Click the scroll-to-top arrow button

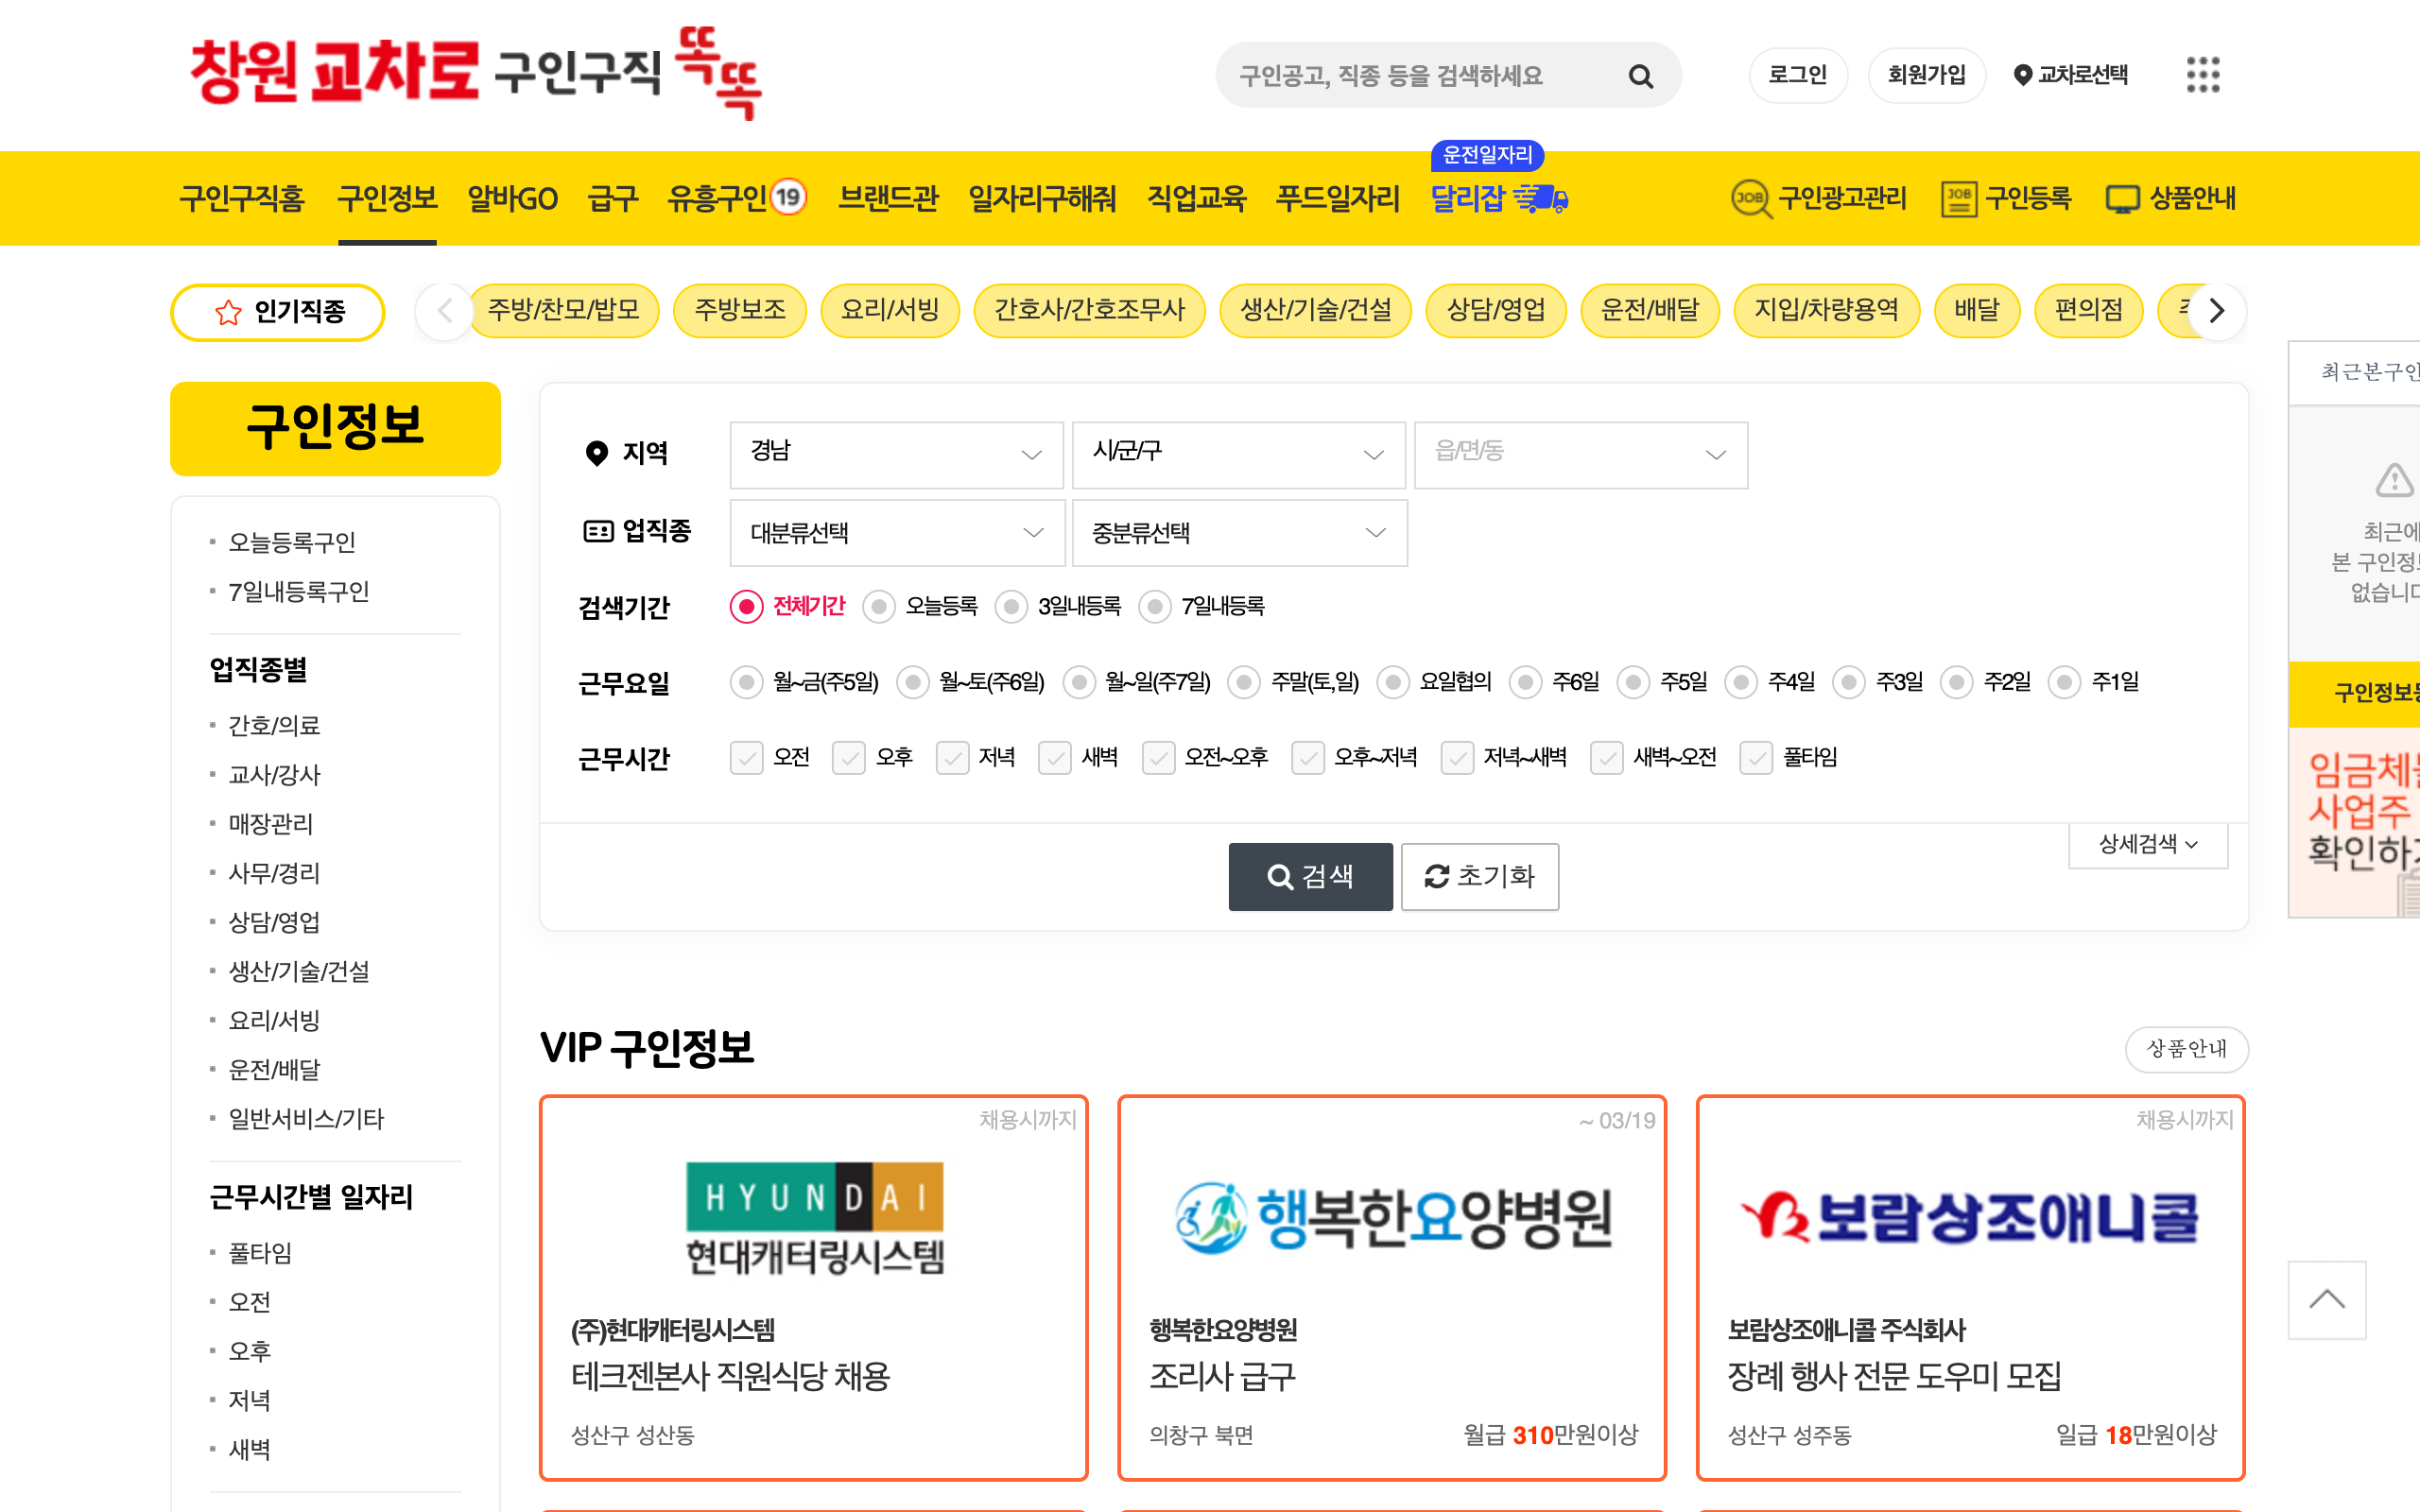(2326, 1299)
